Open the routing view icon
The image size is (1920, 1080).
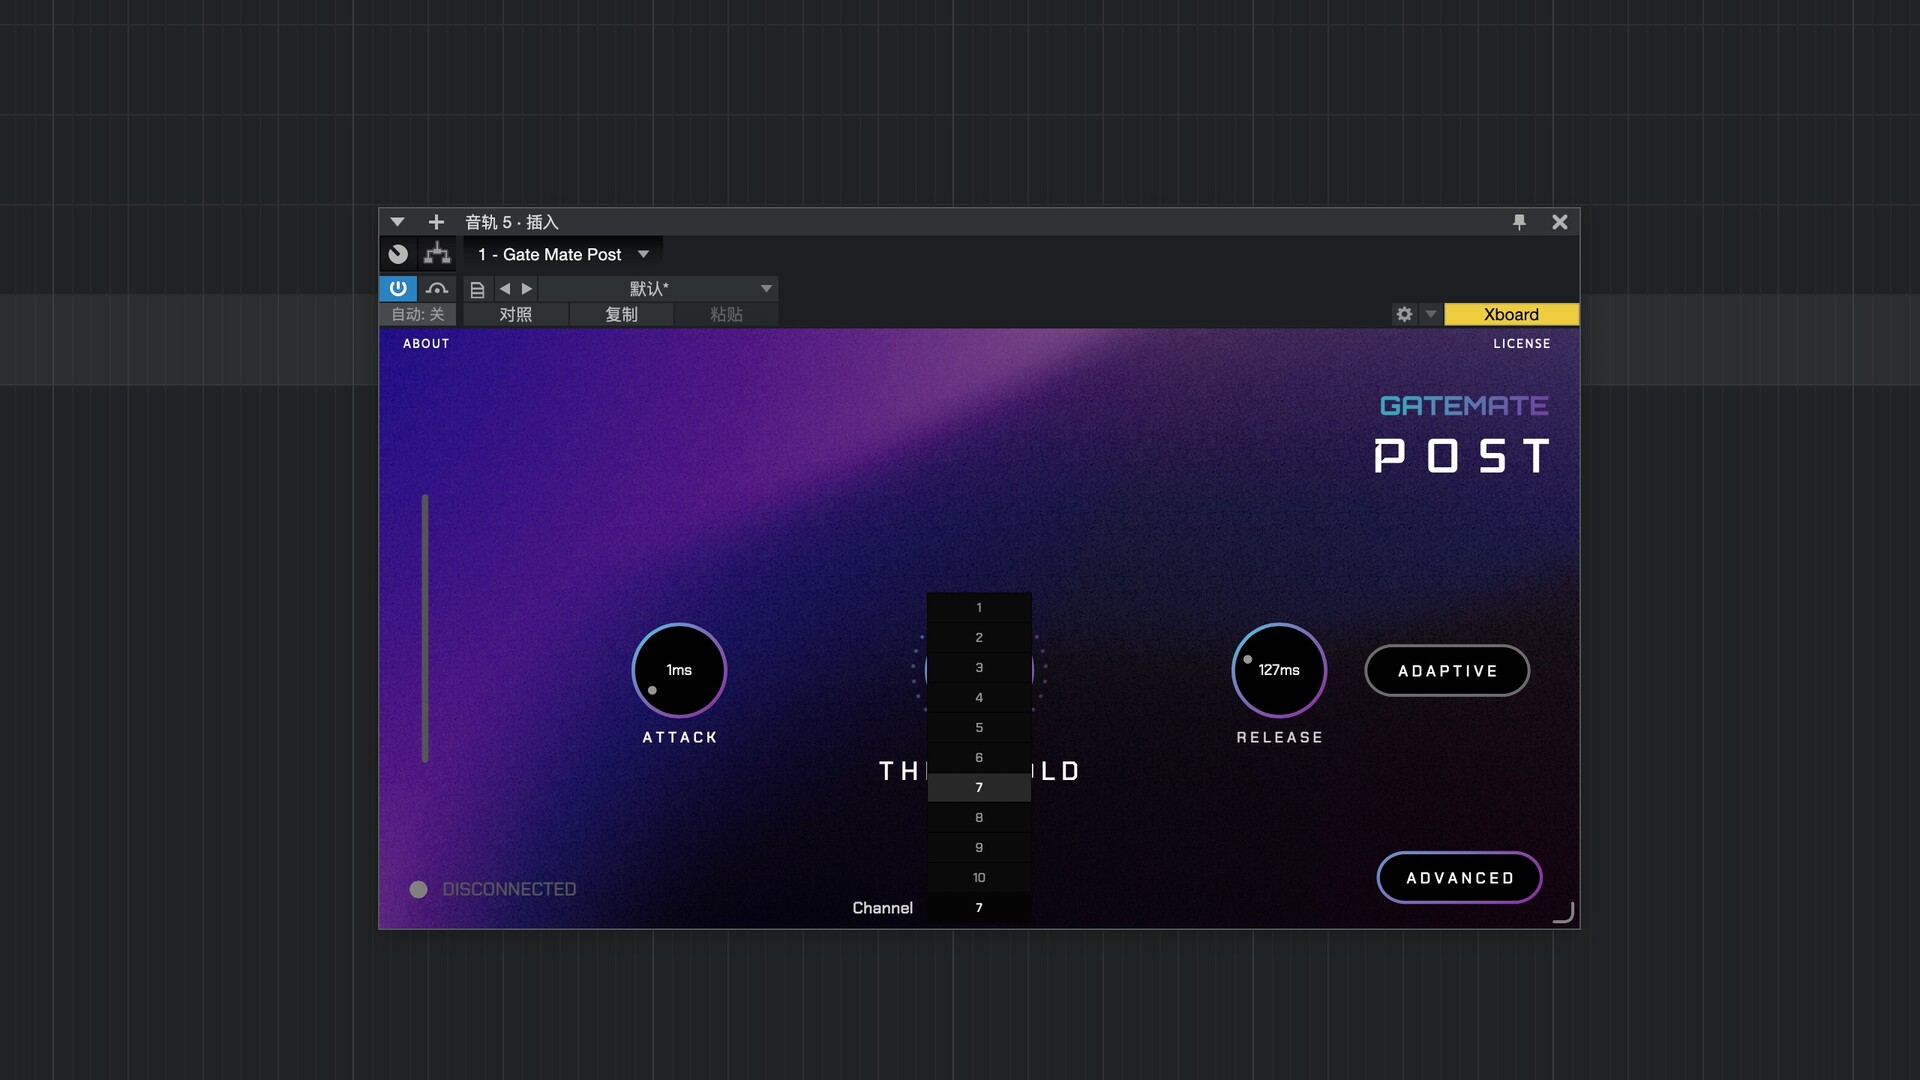click(437, 254)
